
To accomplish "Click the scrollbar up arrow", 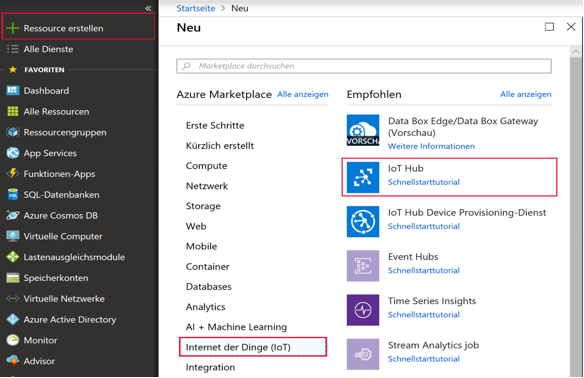I will [x=576, y=52].
